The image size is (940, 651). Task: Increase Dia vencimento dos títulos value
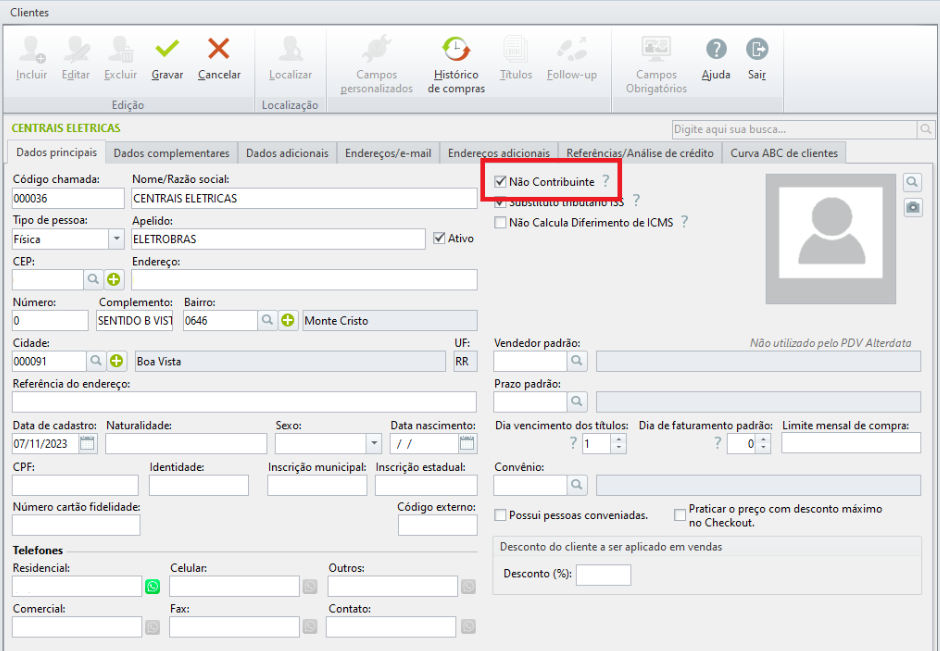coord(619,439)
